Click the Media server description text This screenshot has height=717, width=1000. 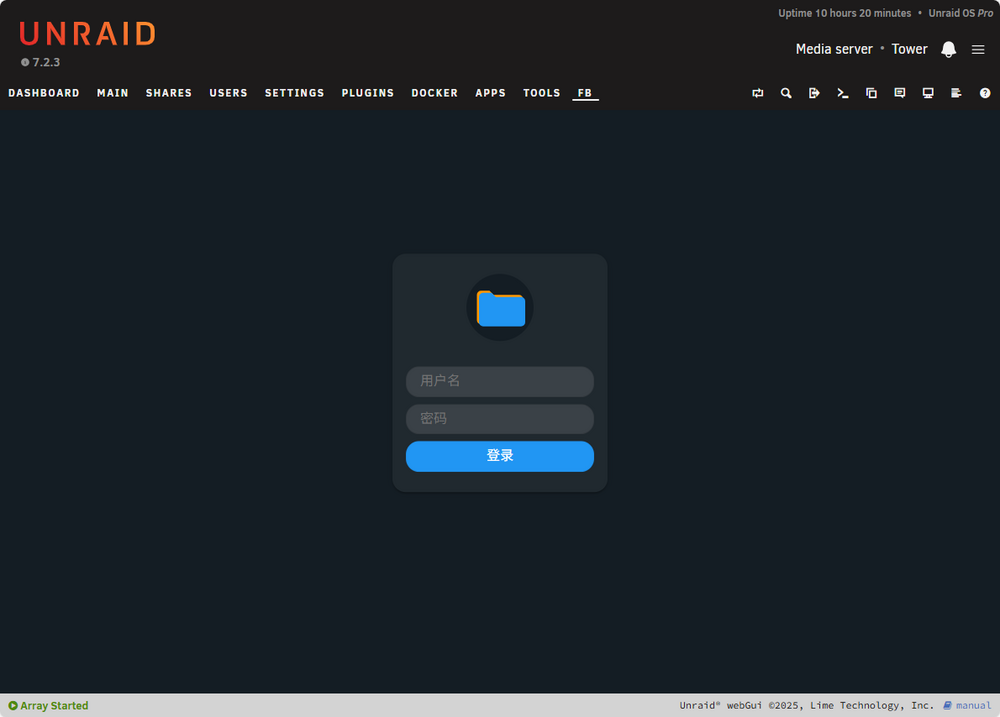(834, 49)
